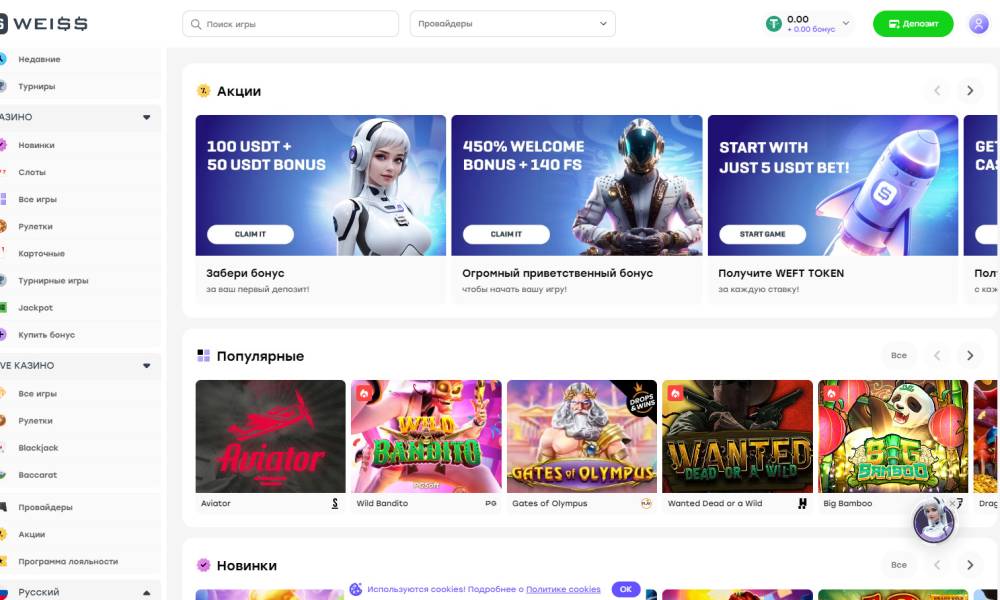
Task: View all Популярные games via Все
Action: click(x=899, y=355)
